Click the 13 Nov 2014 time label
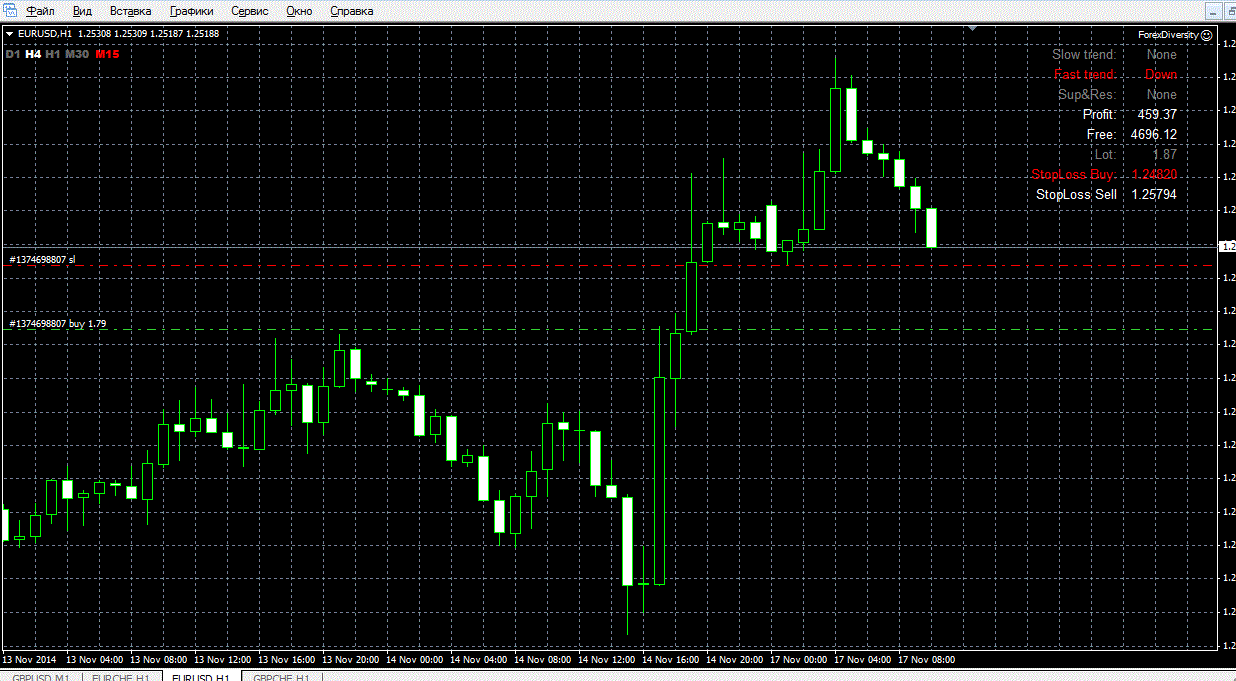Image resolution: width=1236 pixels, height=681 pixels. pos(29,660)
